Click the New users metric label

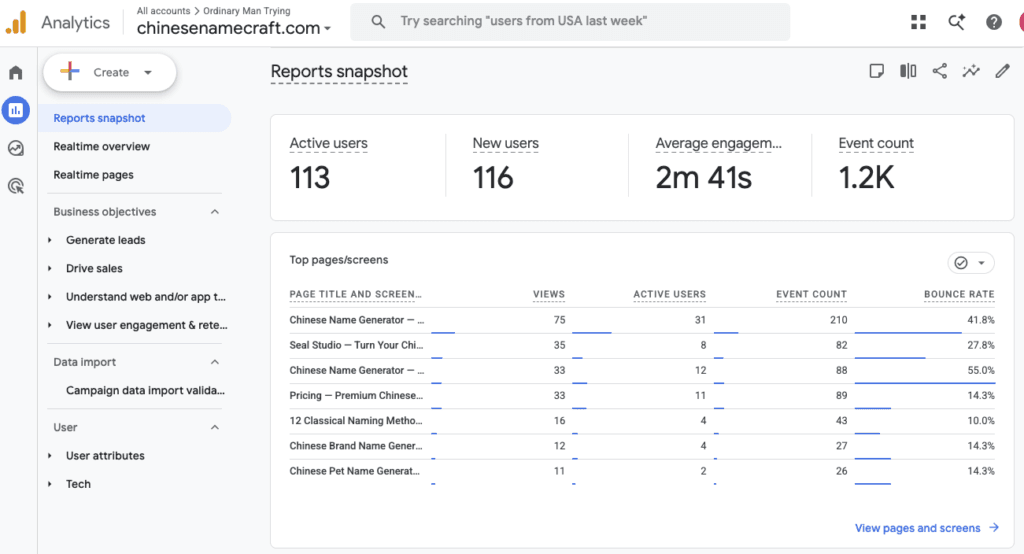coord(505,143)
